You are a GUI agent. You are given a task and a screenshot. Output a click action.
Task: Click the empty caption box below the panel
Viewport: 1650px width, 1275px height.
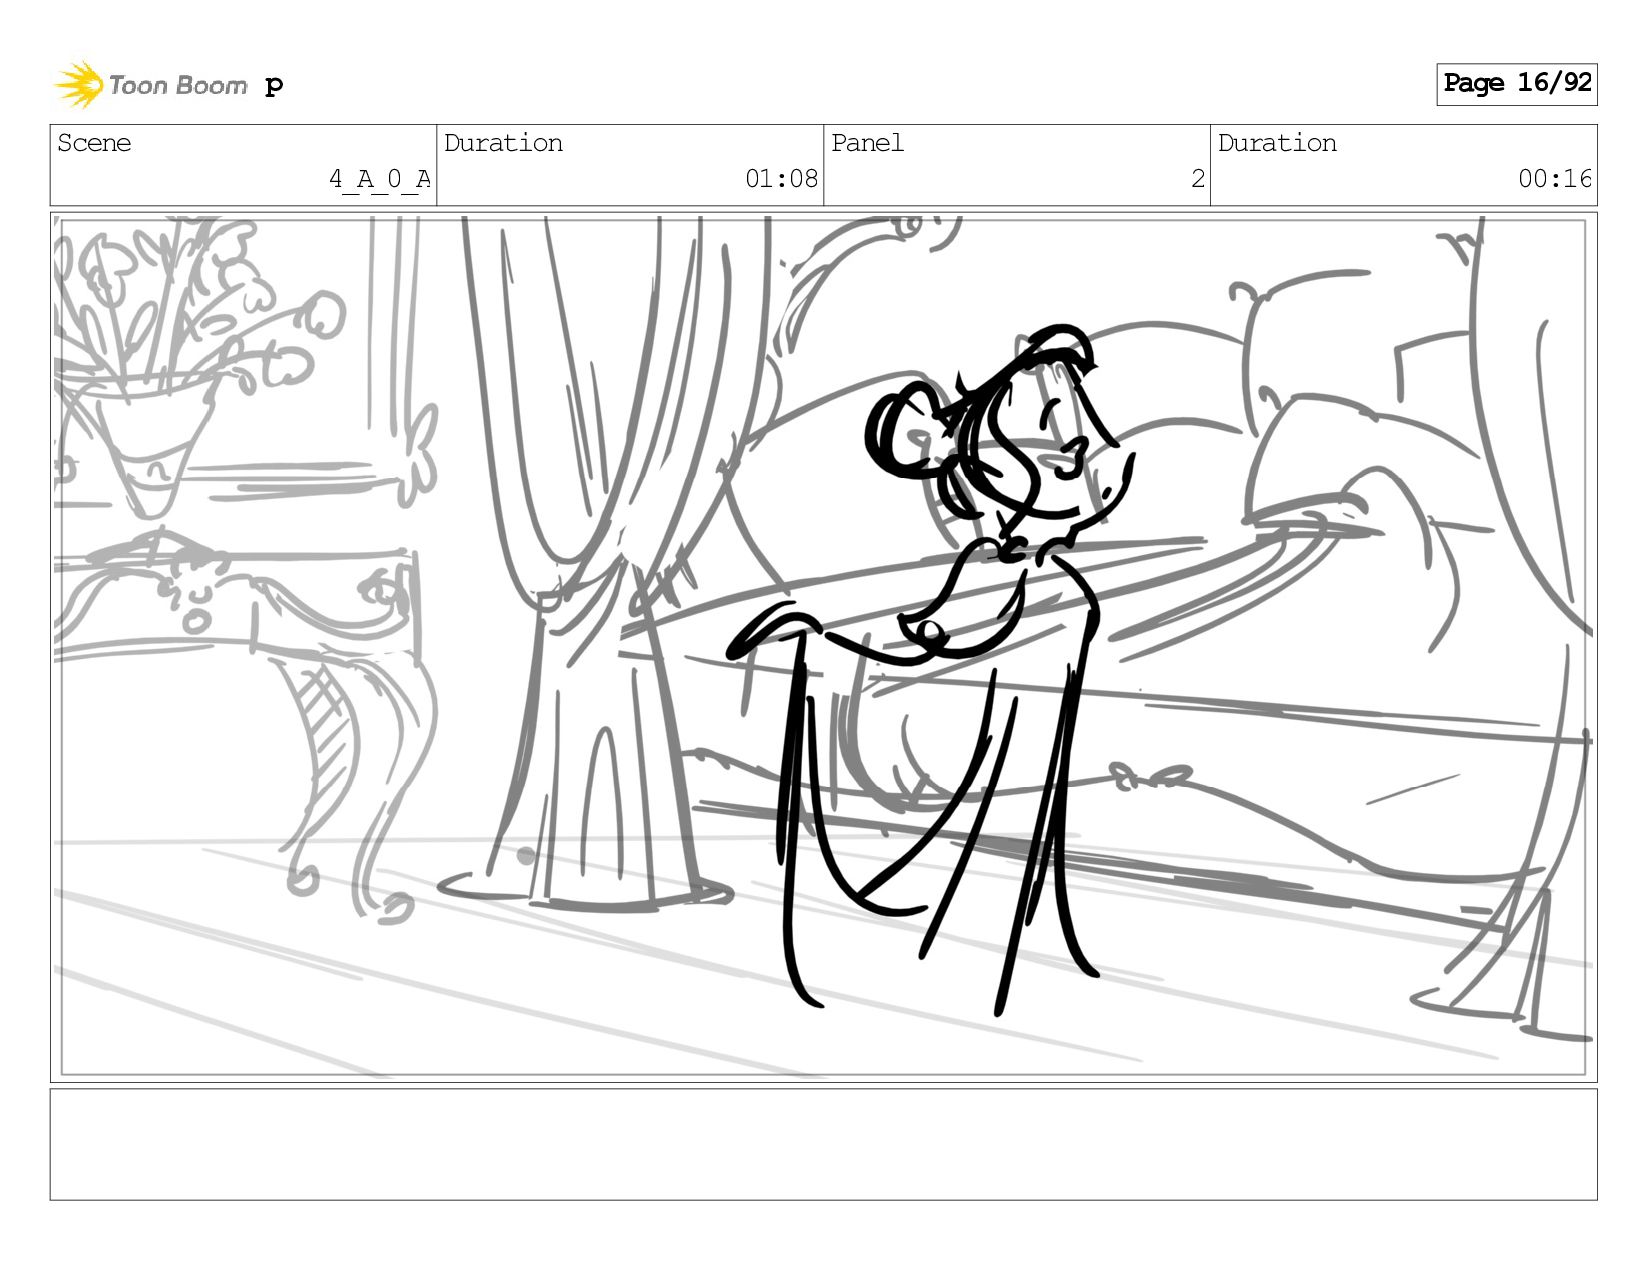click(823, 1144)
